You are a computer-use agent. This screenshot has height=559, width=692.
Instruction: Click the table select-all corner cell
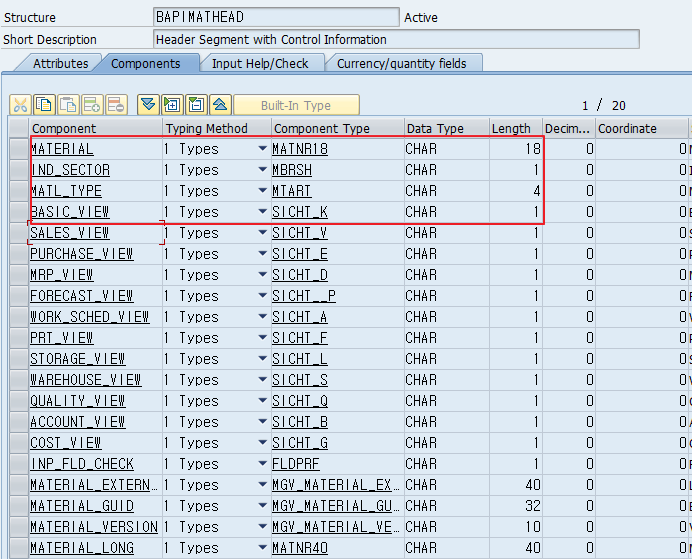(x=19, y=128)
